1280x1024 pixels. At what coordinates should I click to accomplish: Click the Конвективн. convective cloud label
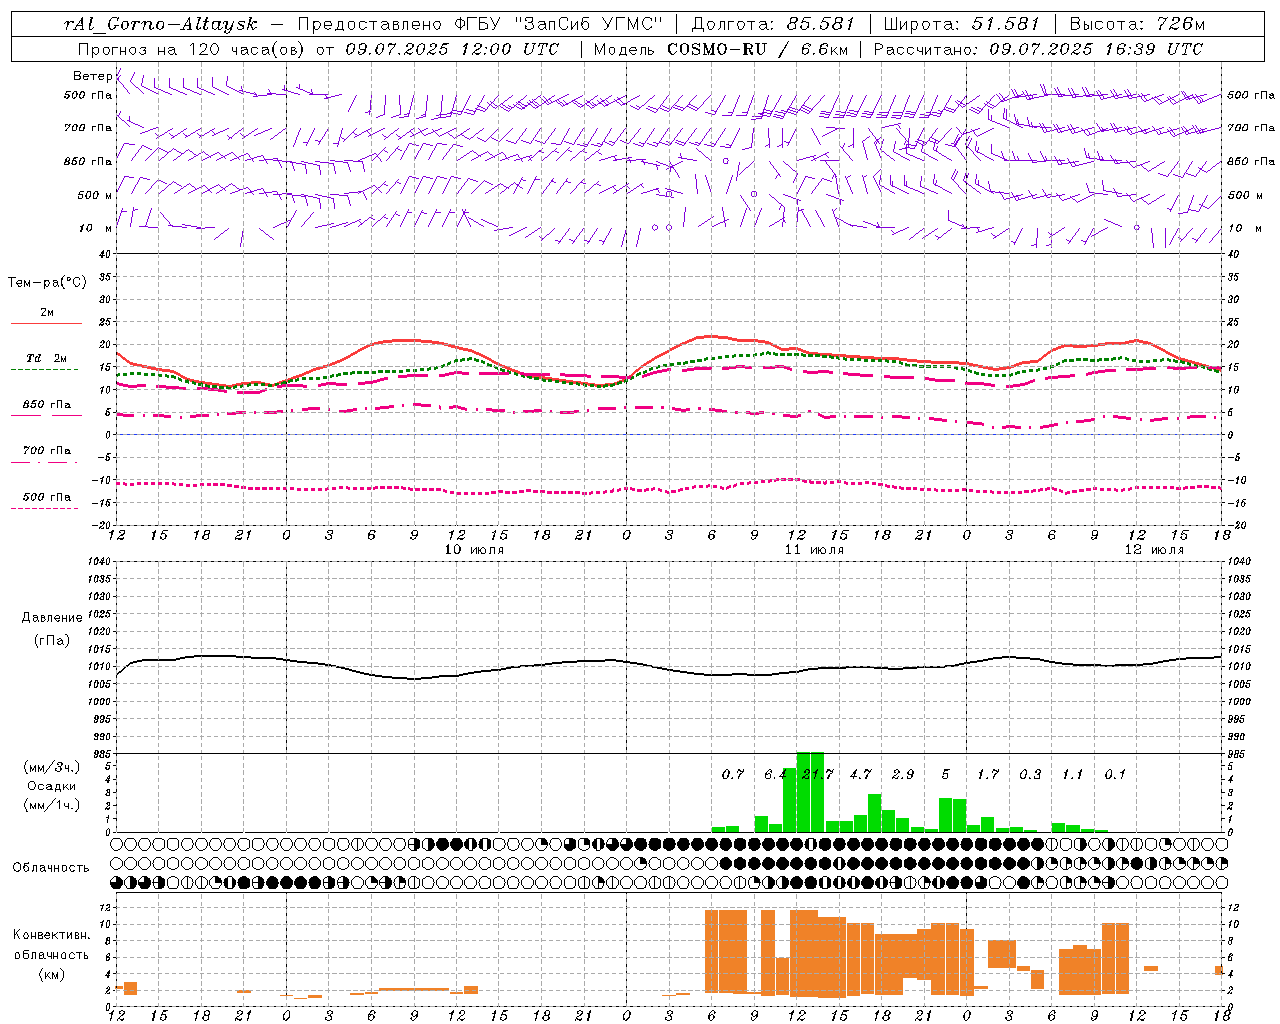pyautogui.click(x=51, y=935)
